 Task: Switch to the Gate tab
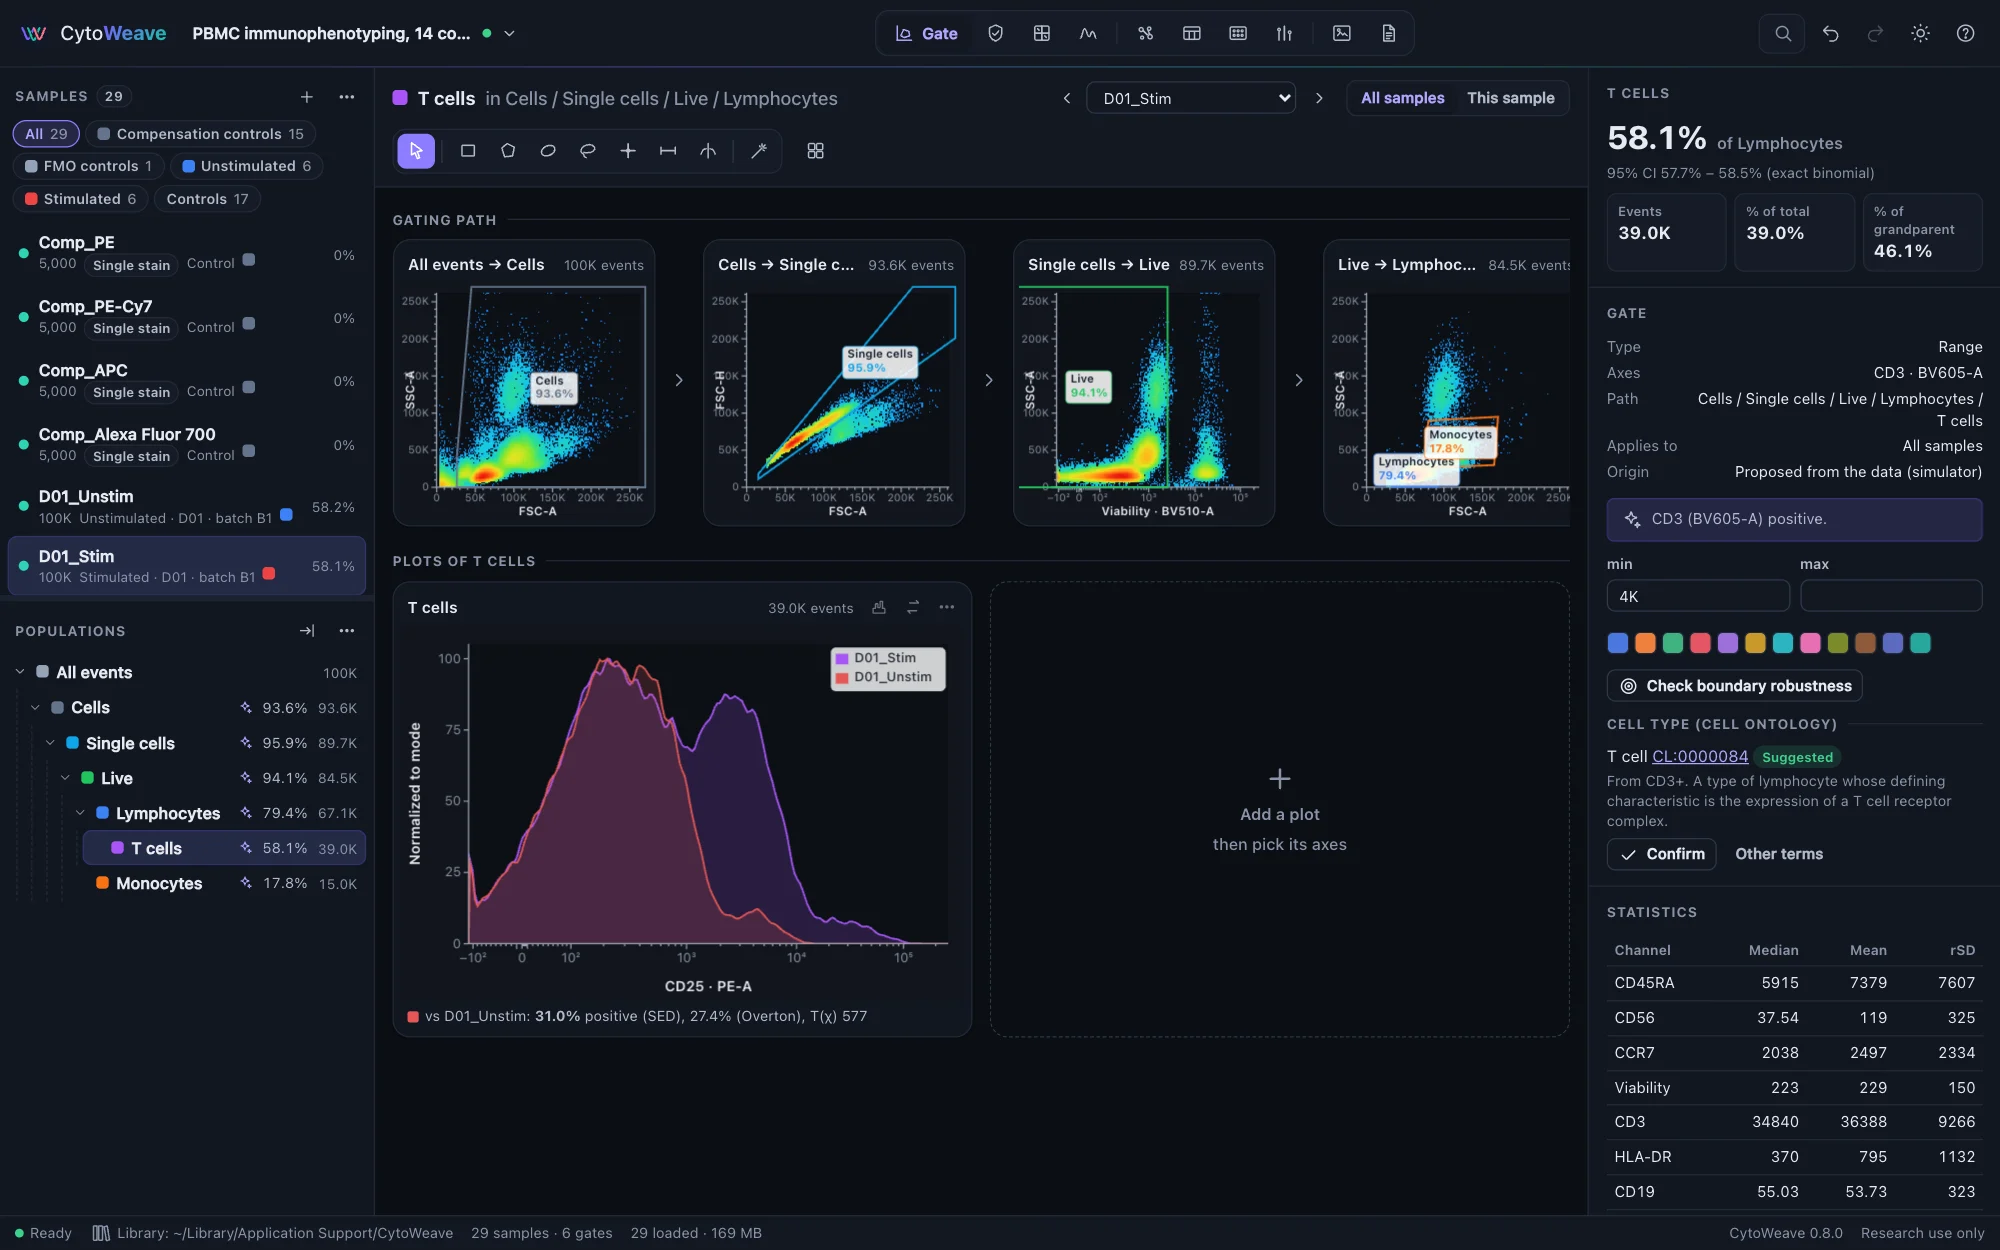point(926,33)
